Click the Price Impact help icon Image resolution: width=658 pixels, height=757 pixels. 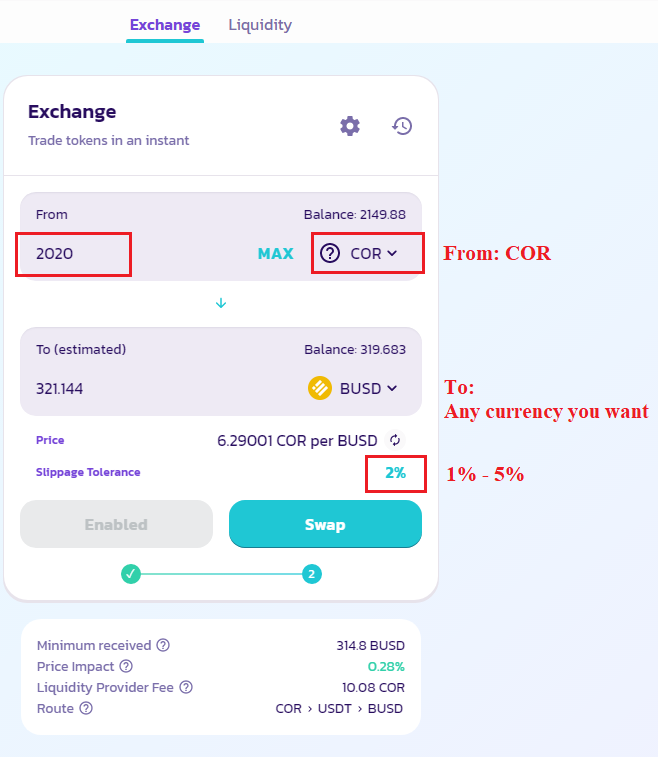126,666
